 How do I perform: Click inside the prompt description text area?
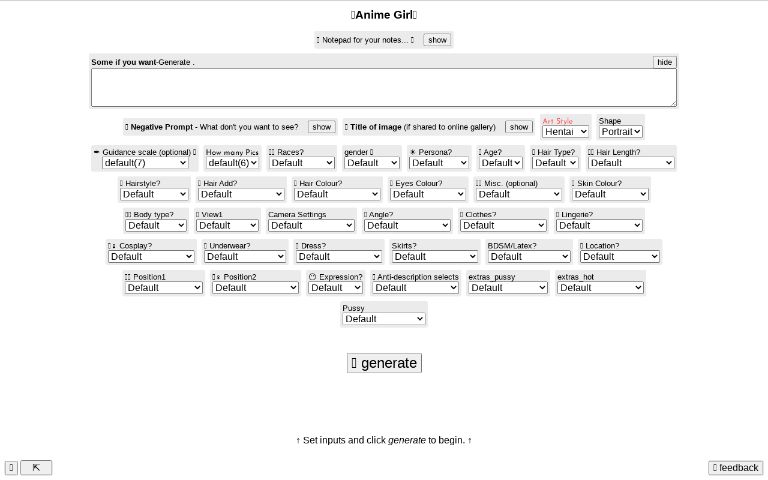coord(383,87)
